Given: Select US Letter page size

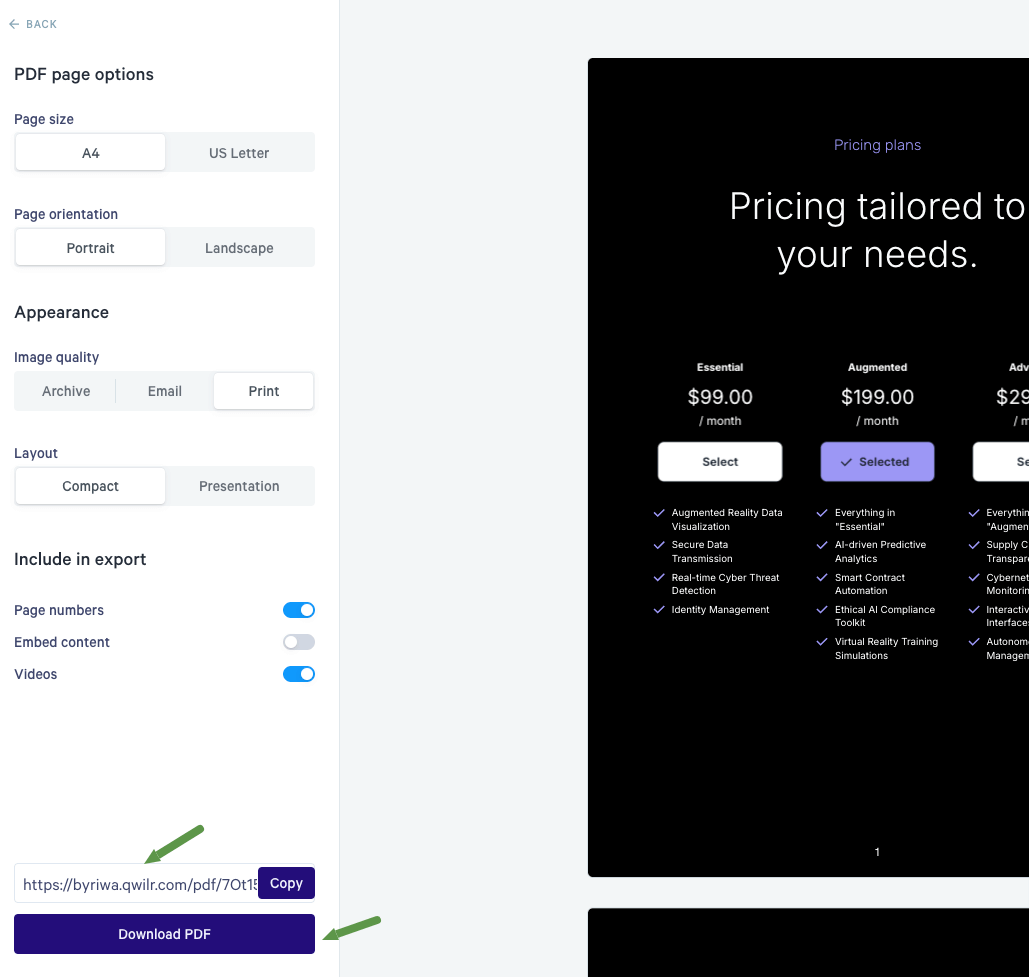Looking at the screenshot, I should point(240,153).
